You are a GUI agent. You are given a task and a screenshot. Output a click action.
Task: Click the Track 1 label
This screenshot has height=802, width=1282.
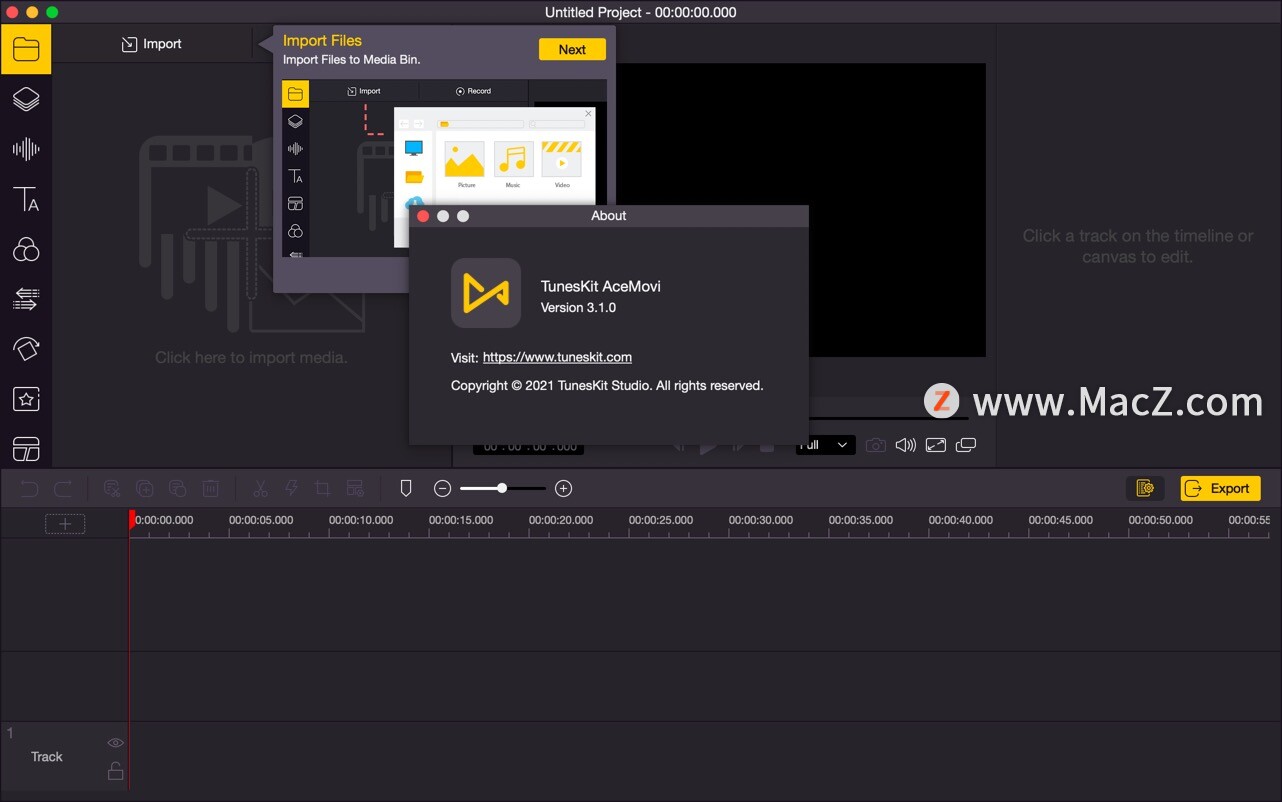pos(46,757)
